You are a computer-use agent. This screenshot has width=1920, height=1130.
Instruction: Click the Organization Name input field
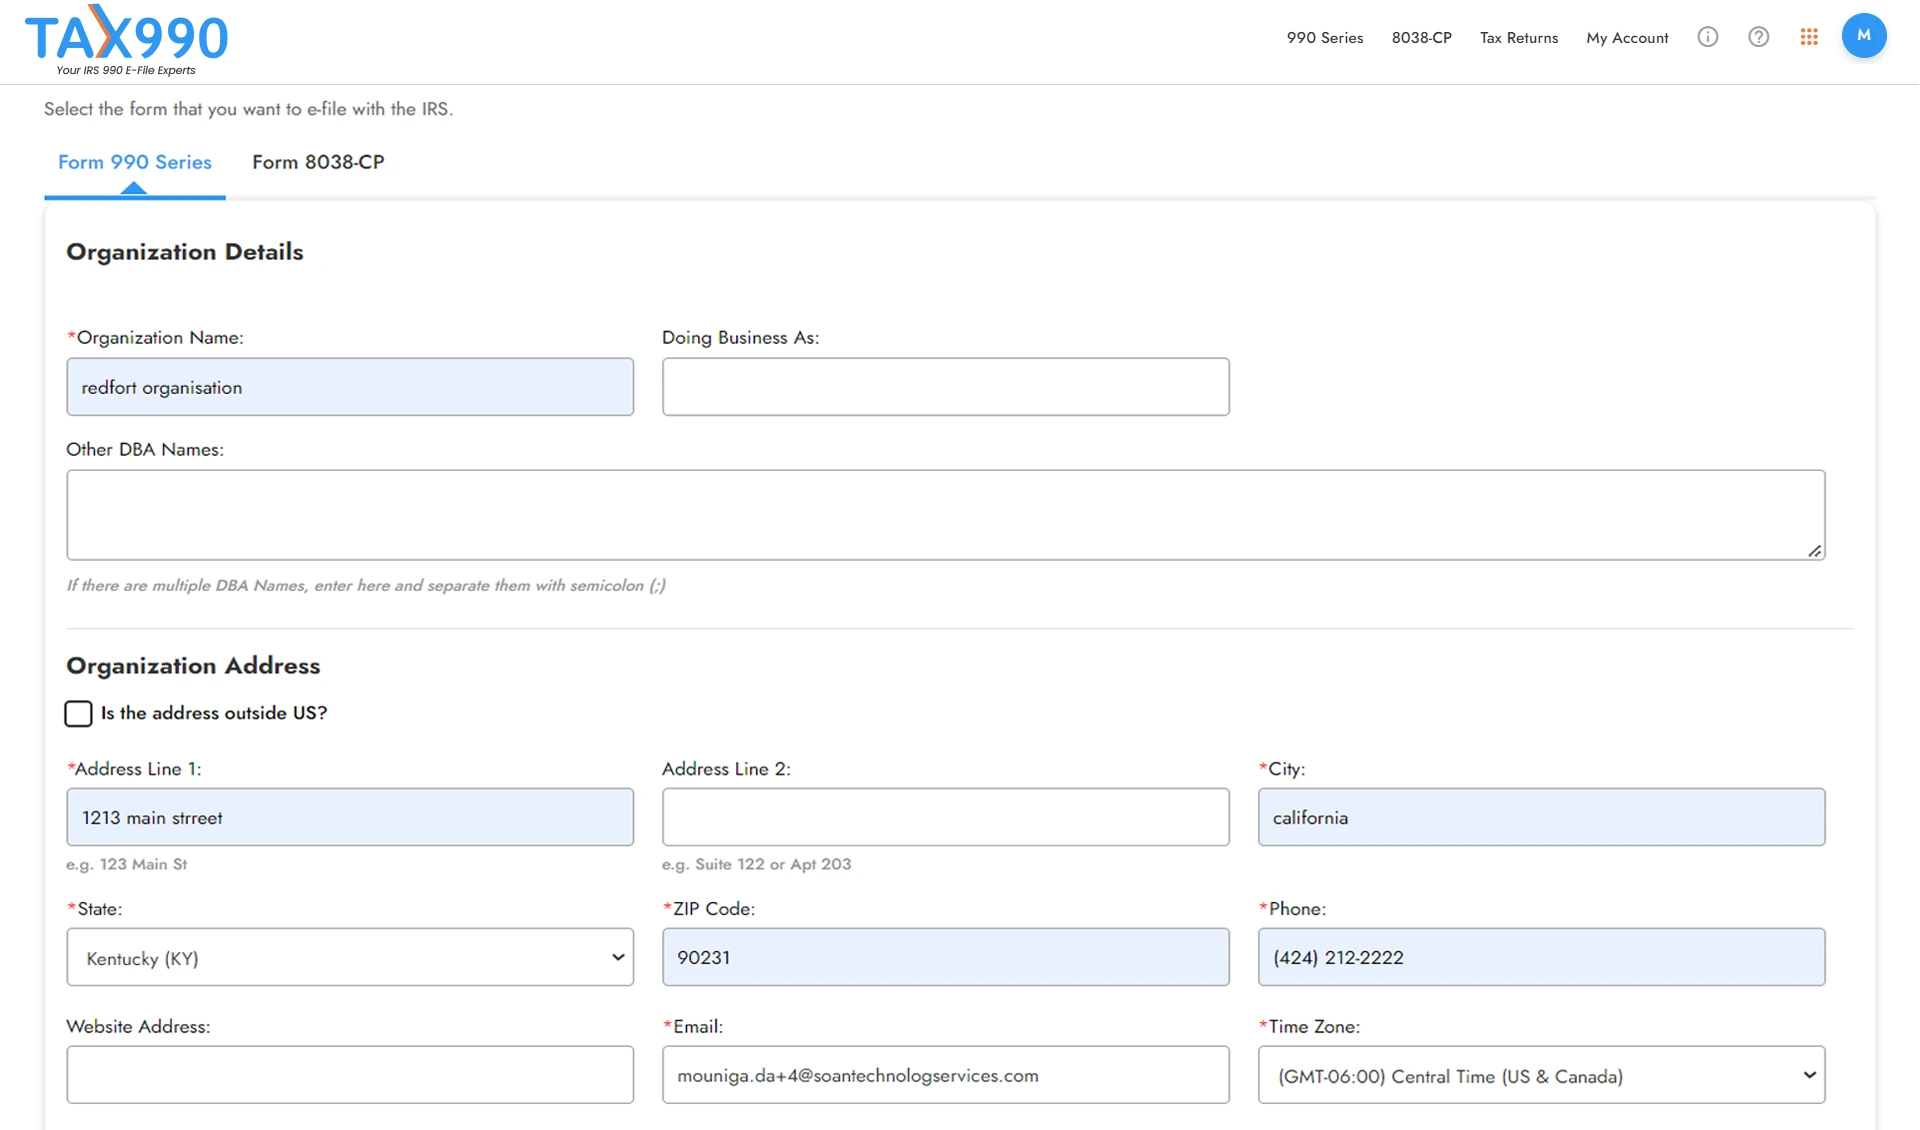click(x=350, y=386)
